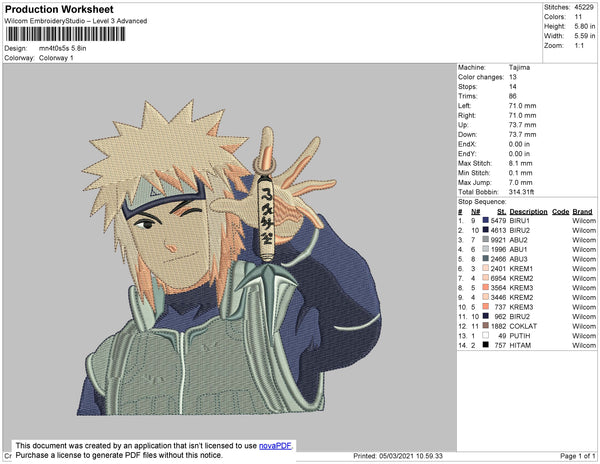Select the PUTIH white swatch

pos(486,335)
